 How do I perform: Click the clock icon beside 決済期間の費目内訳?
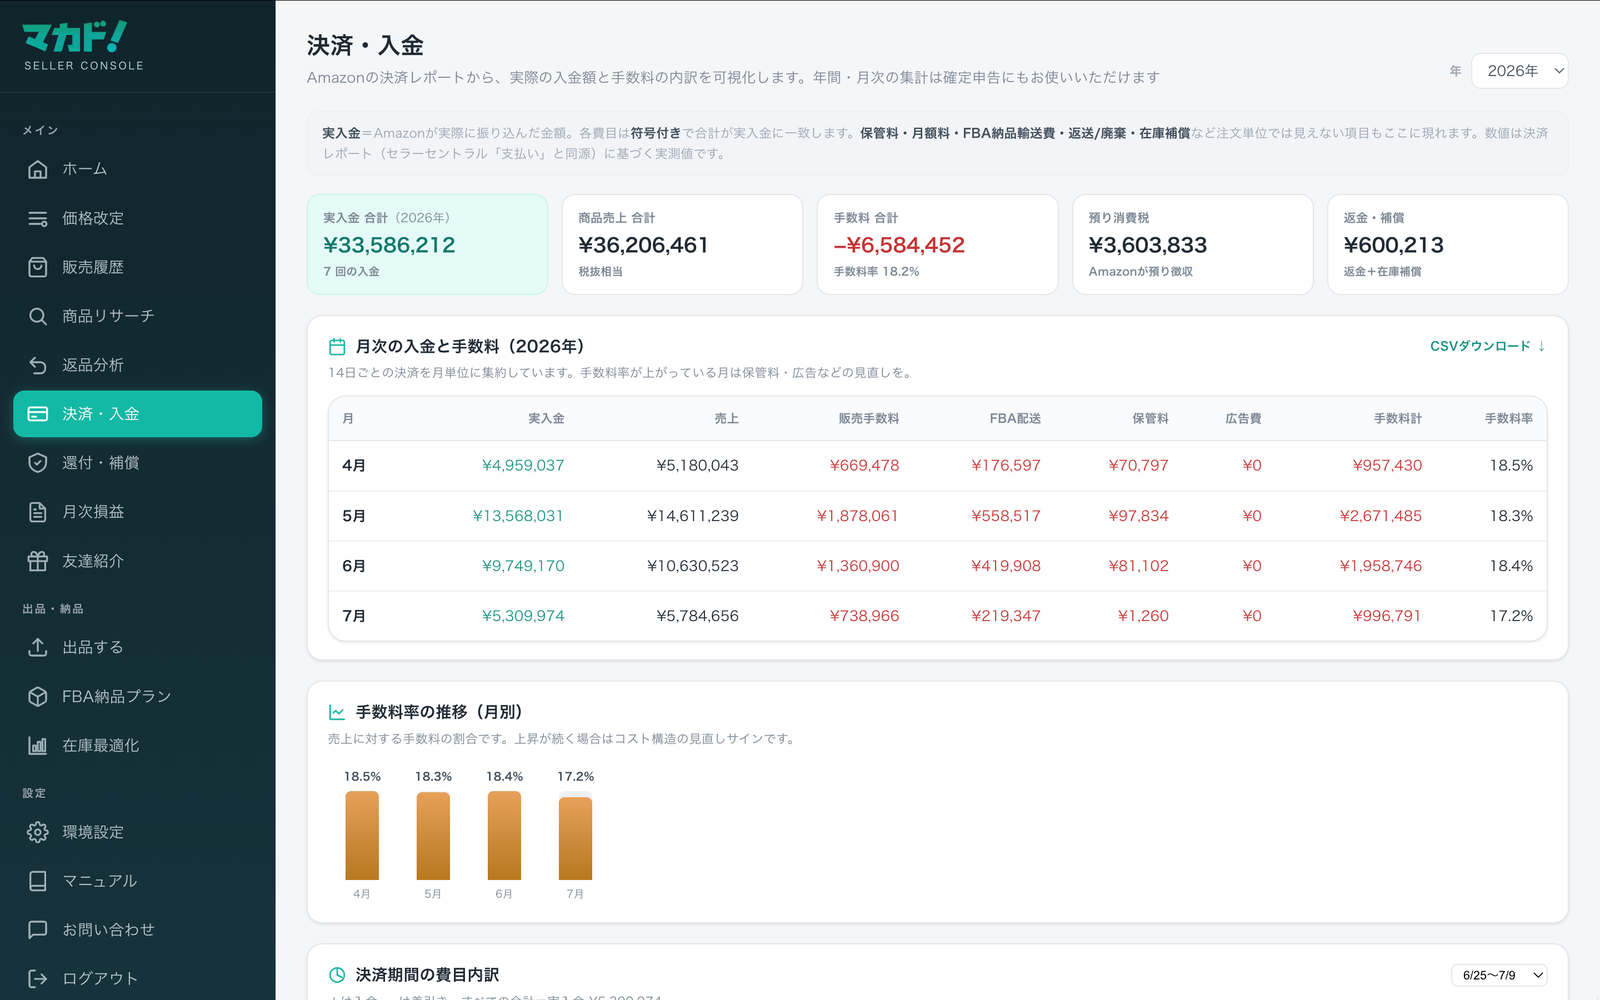pos(337,975)
